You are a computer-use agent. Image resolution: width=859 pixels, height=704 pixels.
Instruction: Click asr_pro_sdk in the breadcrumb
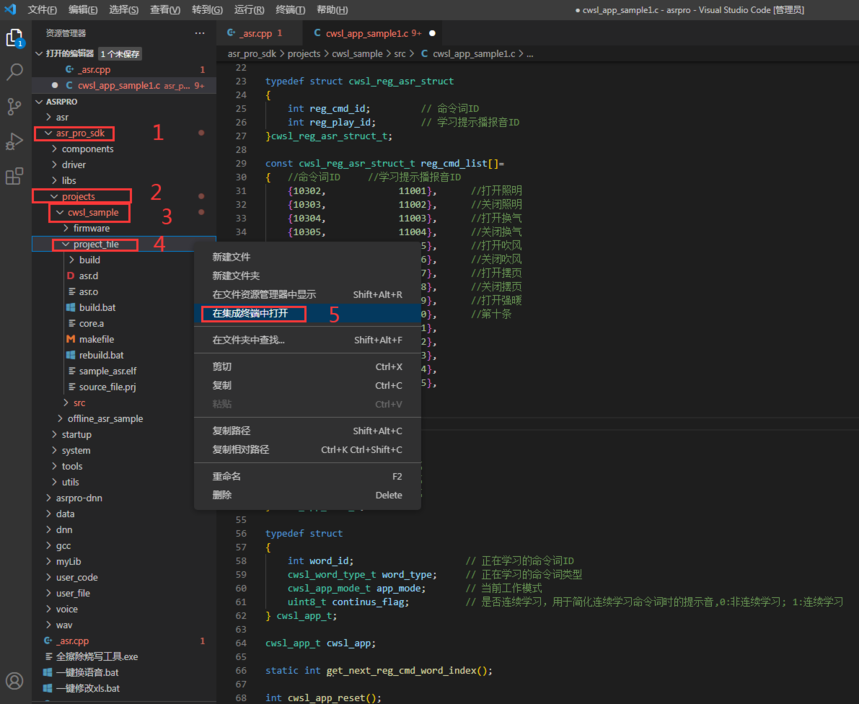(x=252, y=54)
